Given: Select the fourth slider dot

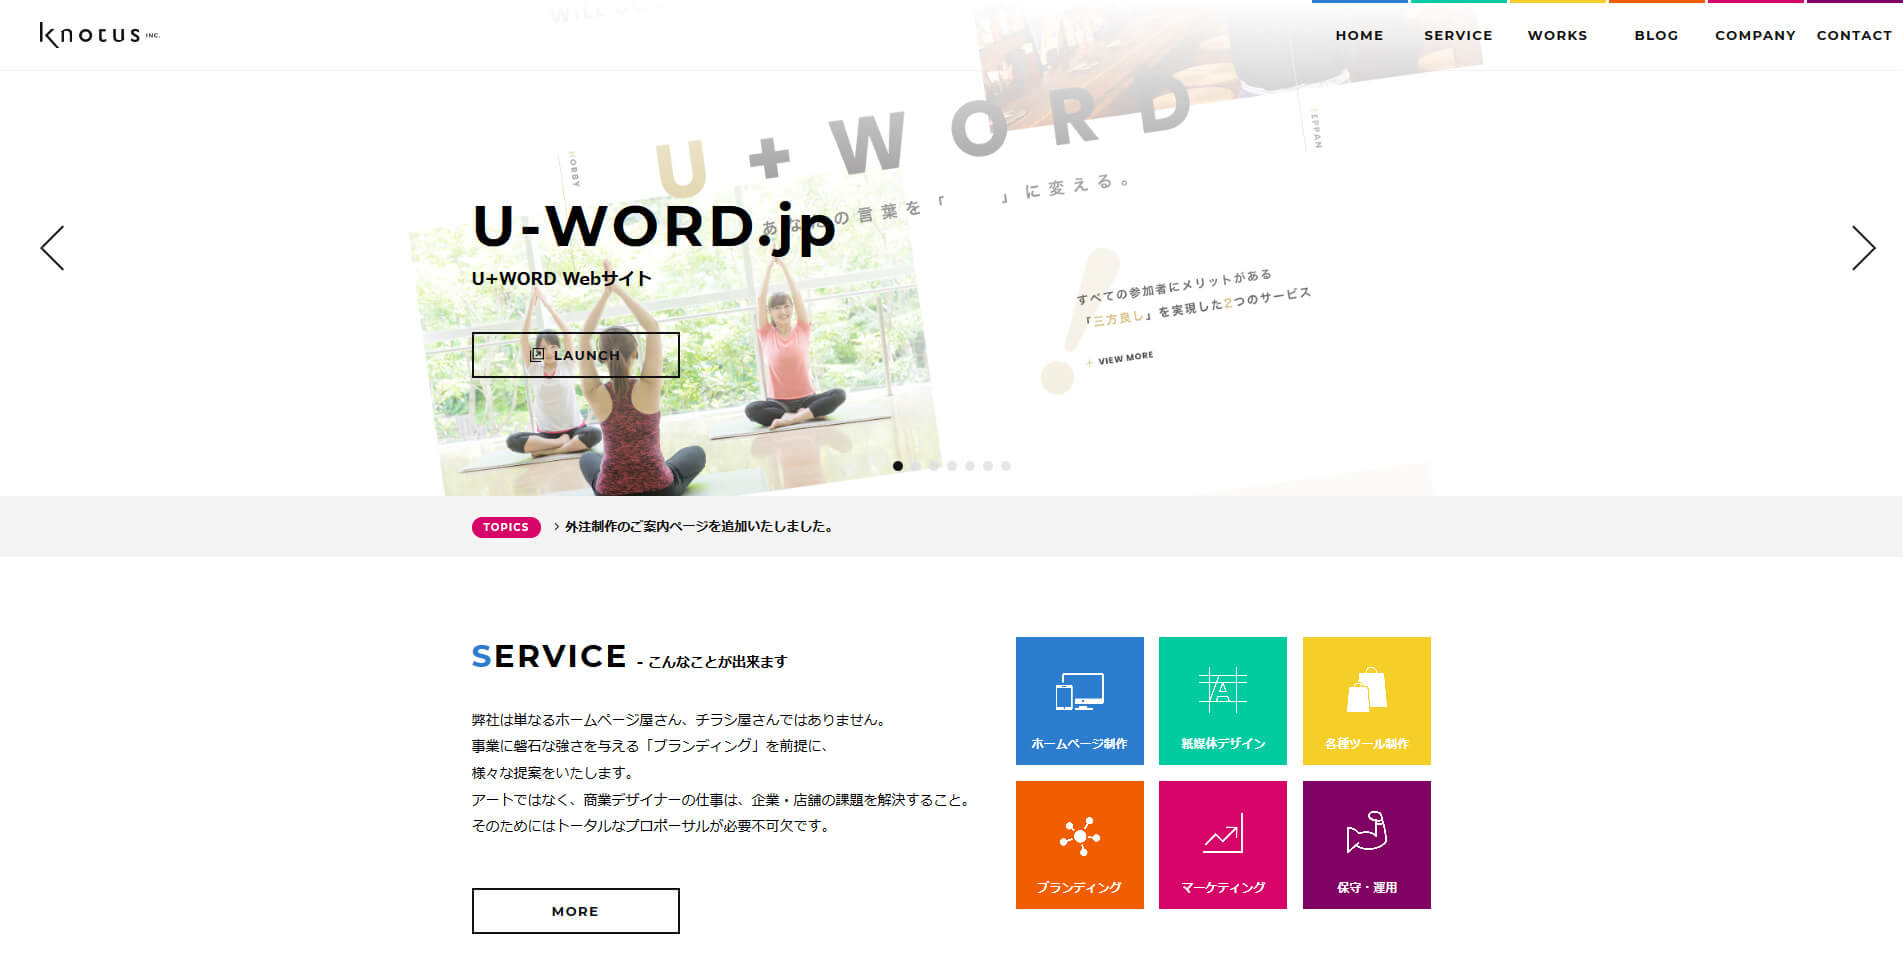Looking at the screenshot, I should 952,466.
